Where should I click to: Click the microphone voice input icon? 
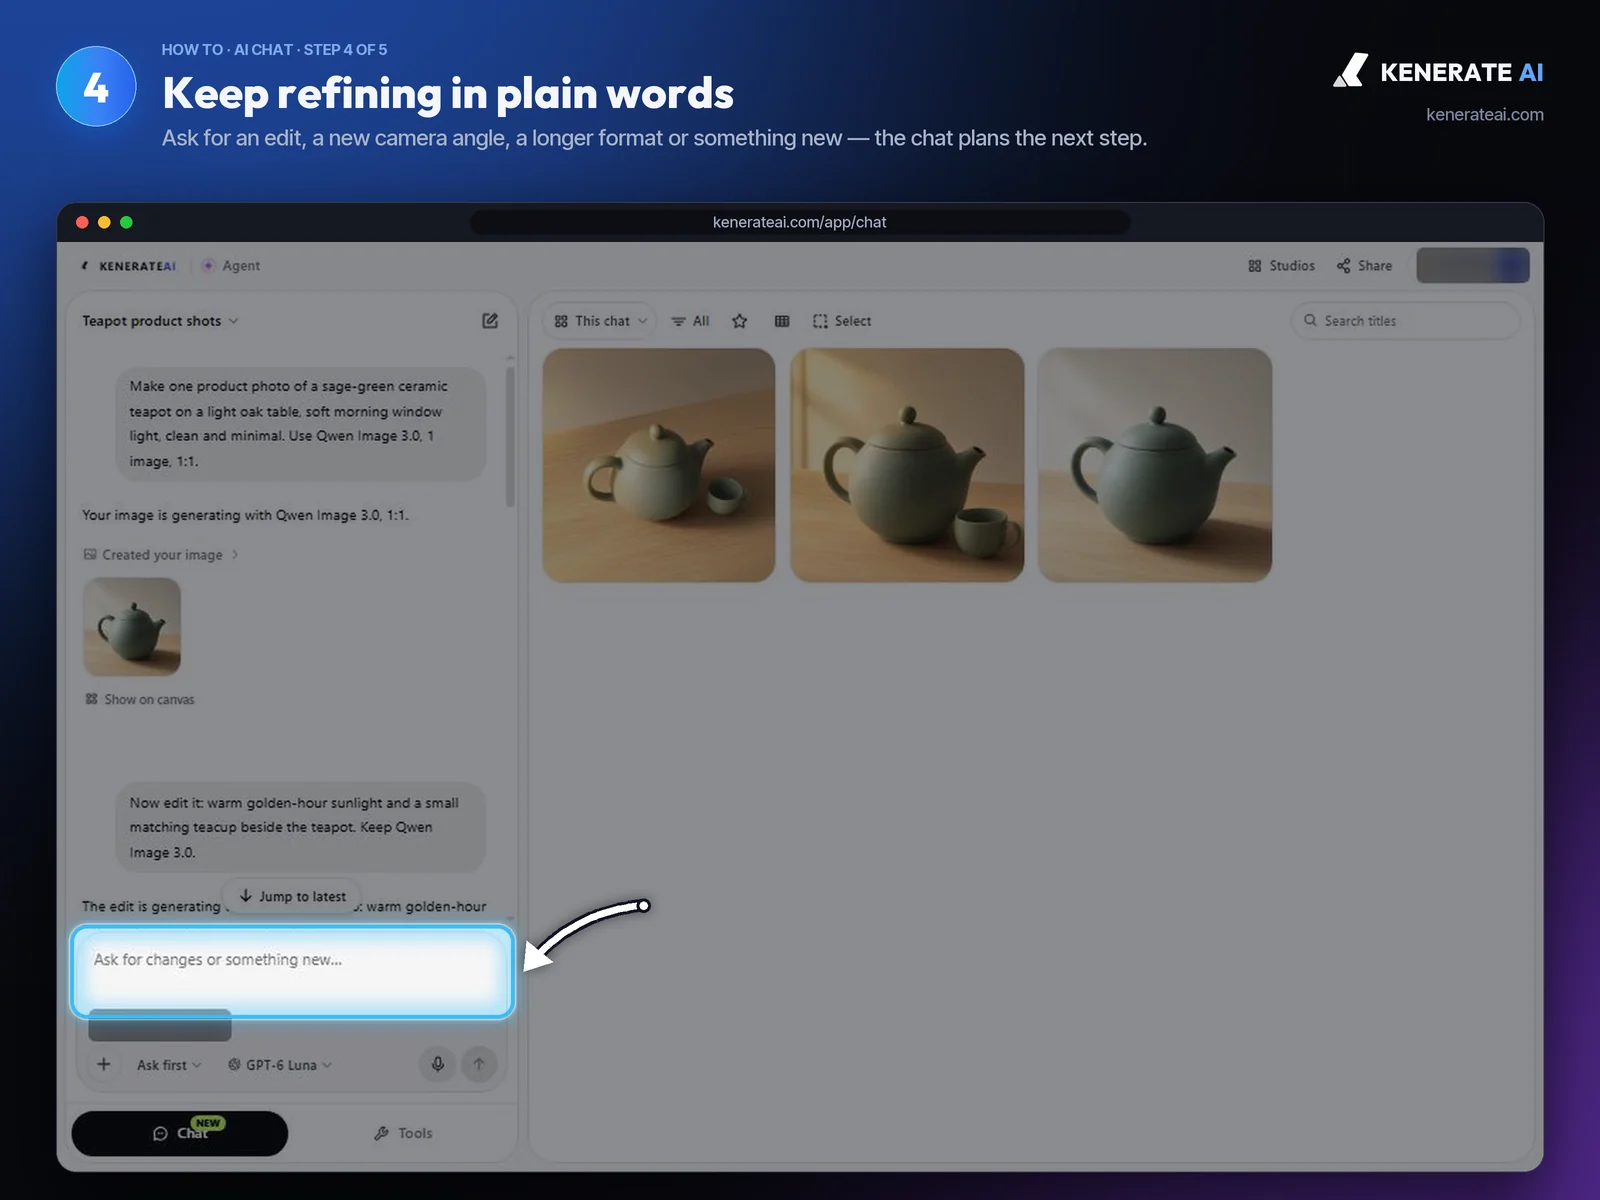[x=438, y=1064]
